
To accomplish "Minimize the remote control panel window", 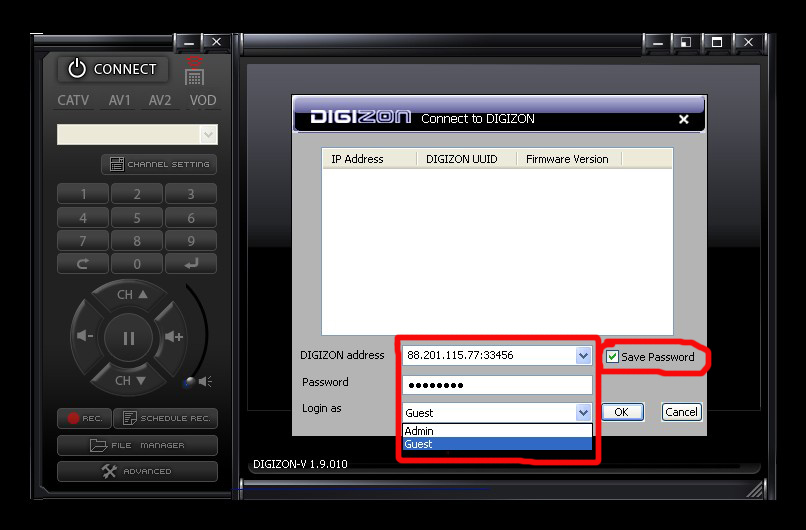I will (188, 43).
